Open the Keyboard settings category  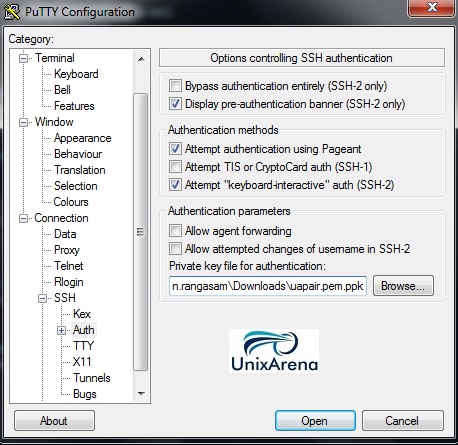76,74
